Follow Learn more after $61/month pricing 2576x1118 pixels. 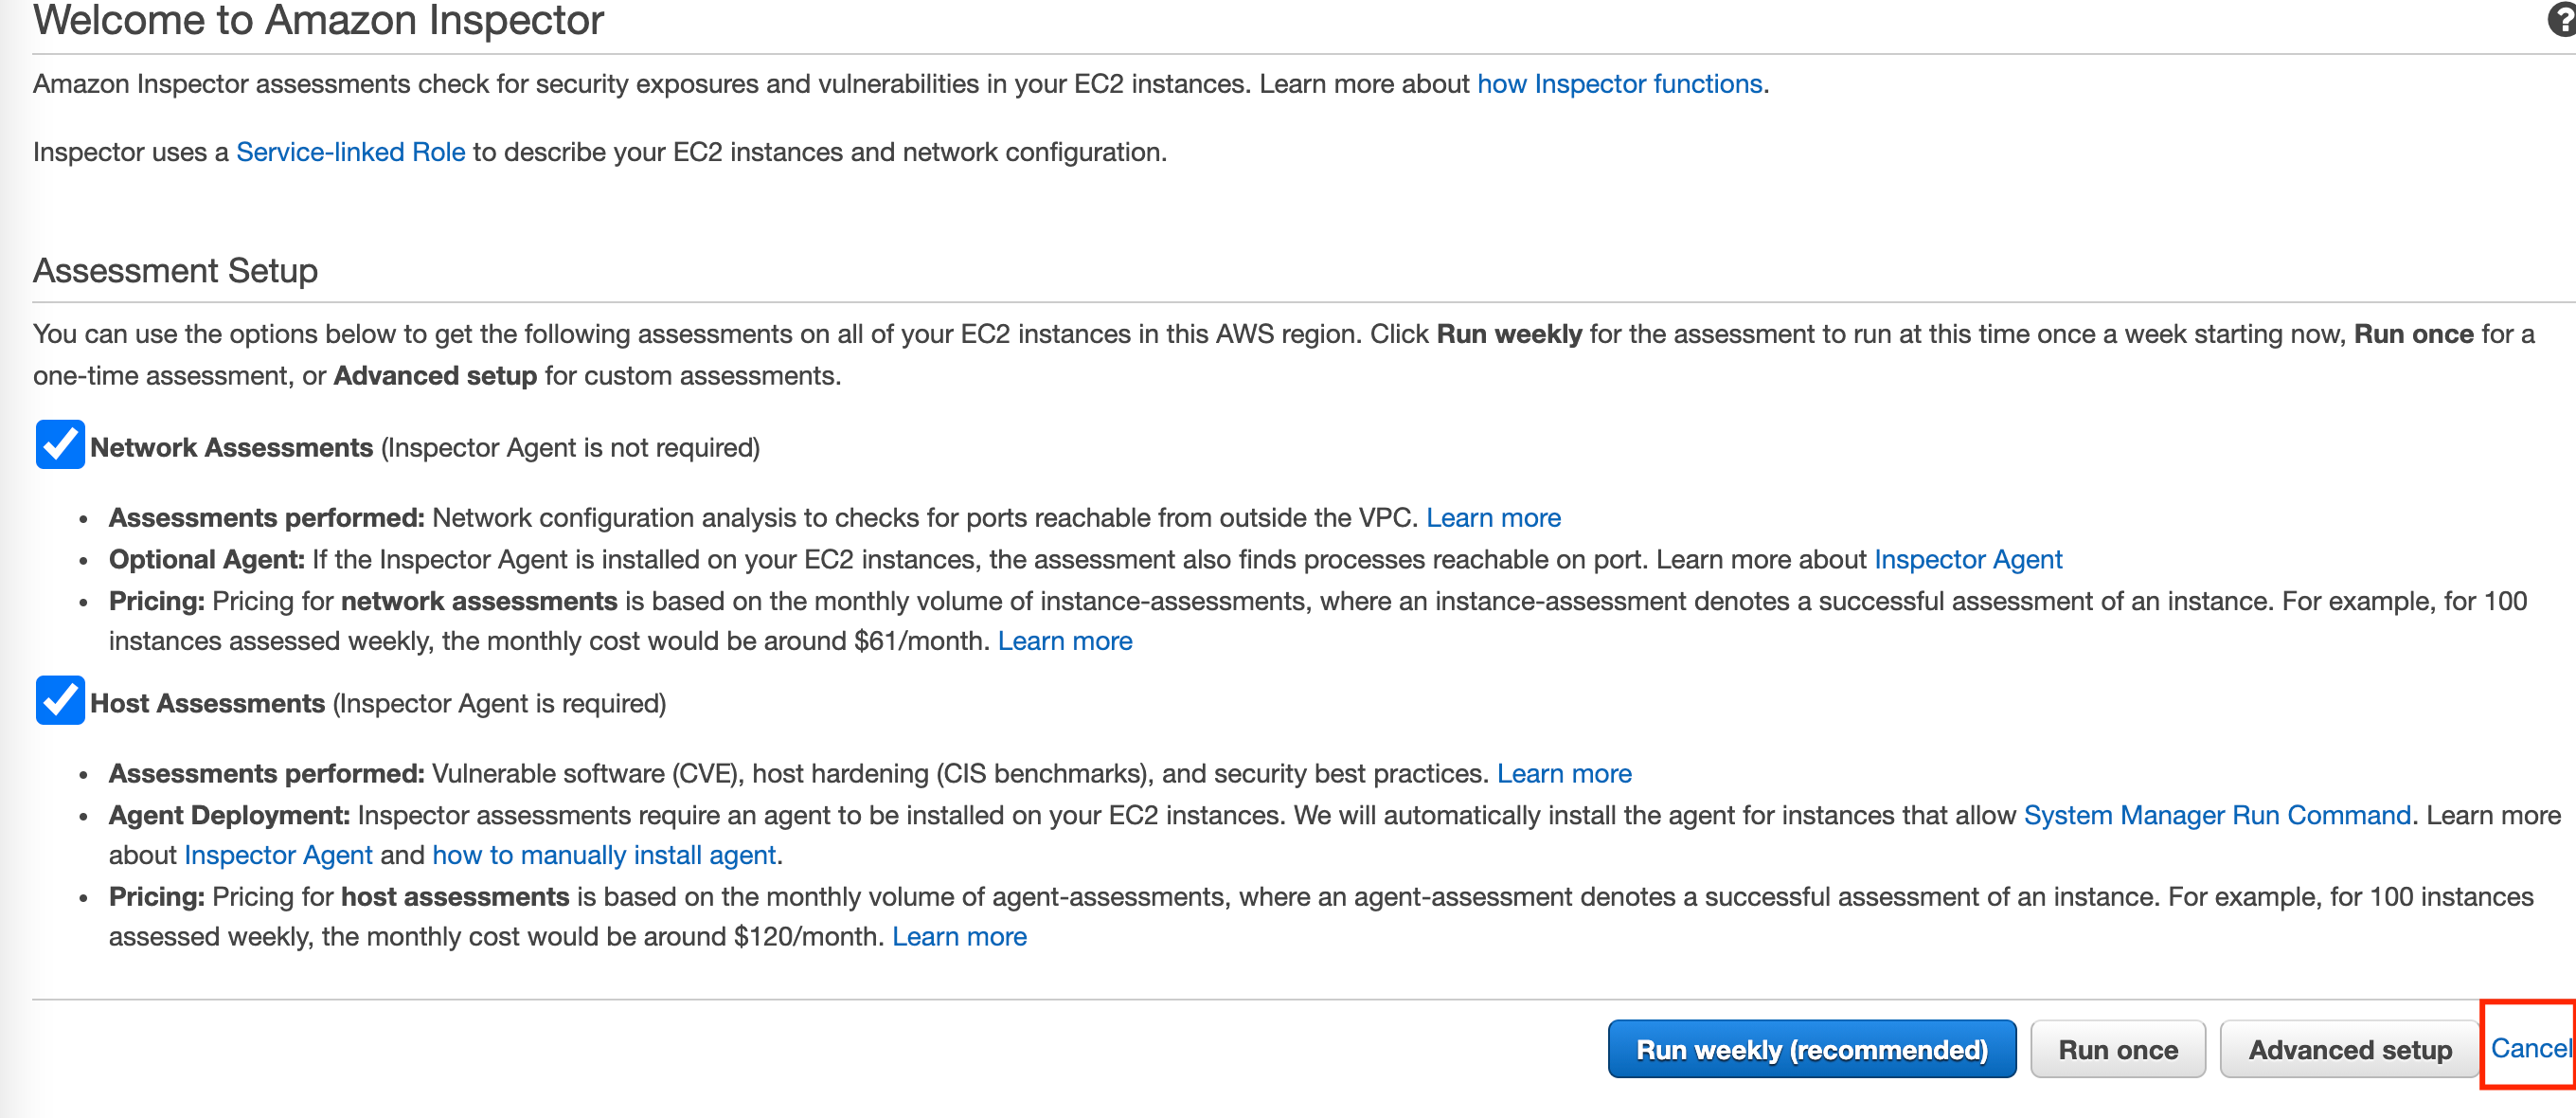pyautogui.click(x=1065, y=641)
